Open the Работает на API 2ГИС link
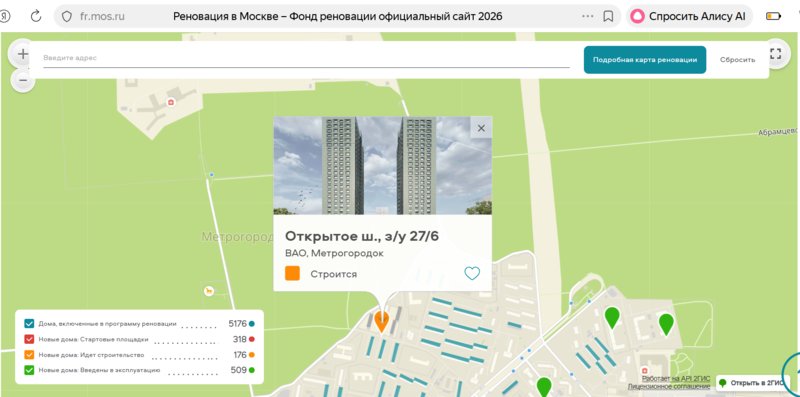 (x=676, y=379)
